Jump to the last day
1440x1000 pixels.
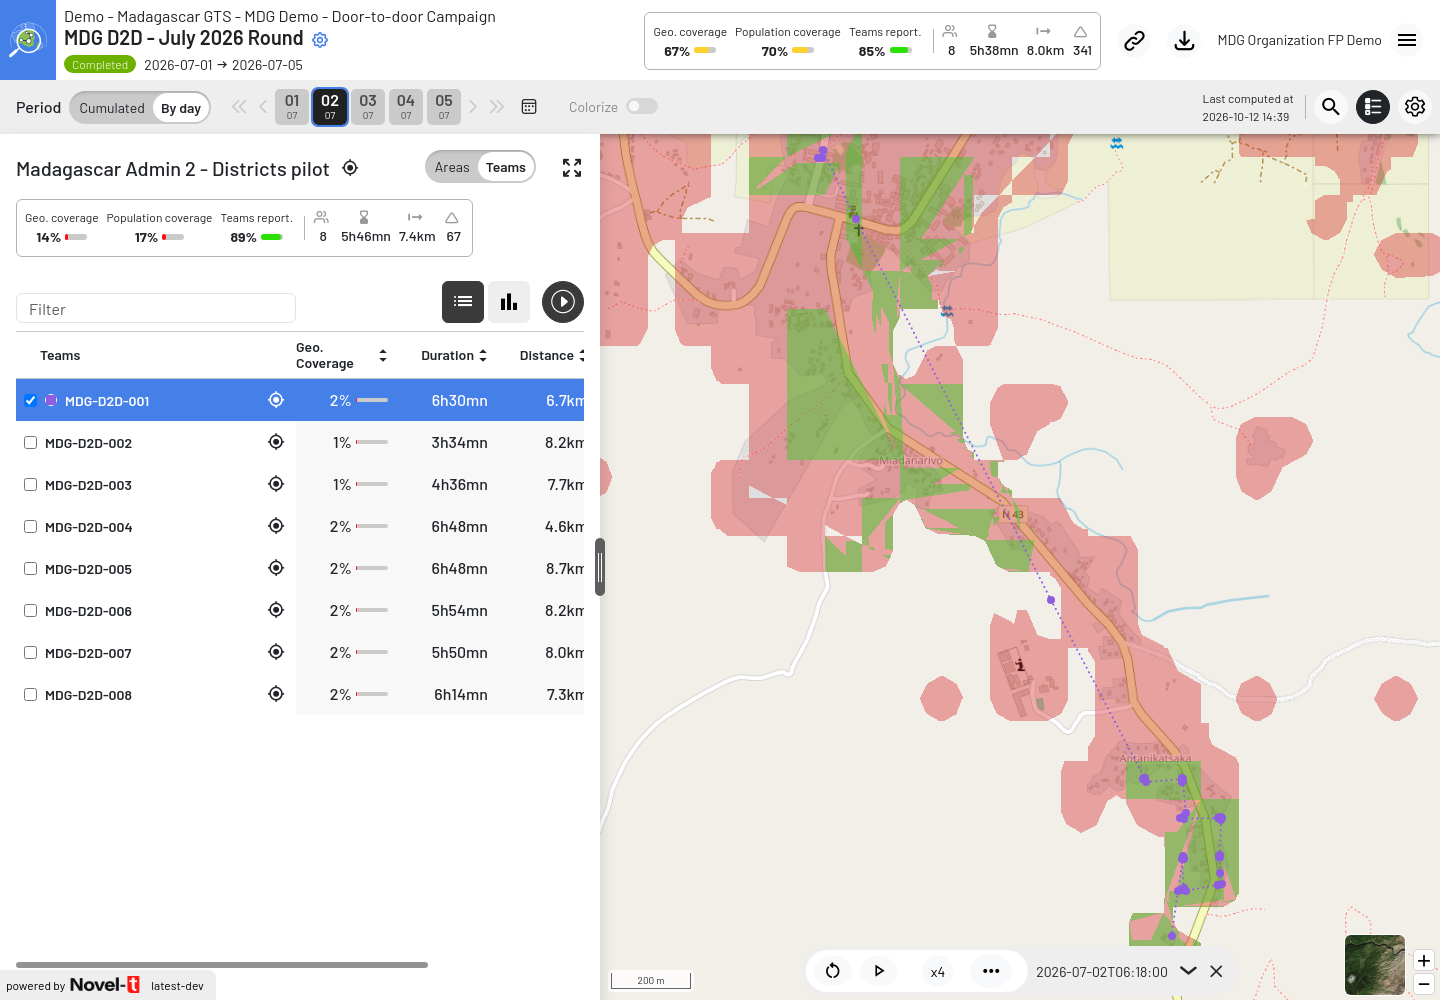point(497,107)
